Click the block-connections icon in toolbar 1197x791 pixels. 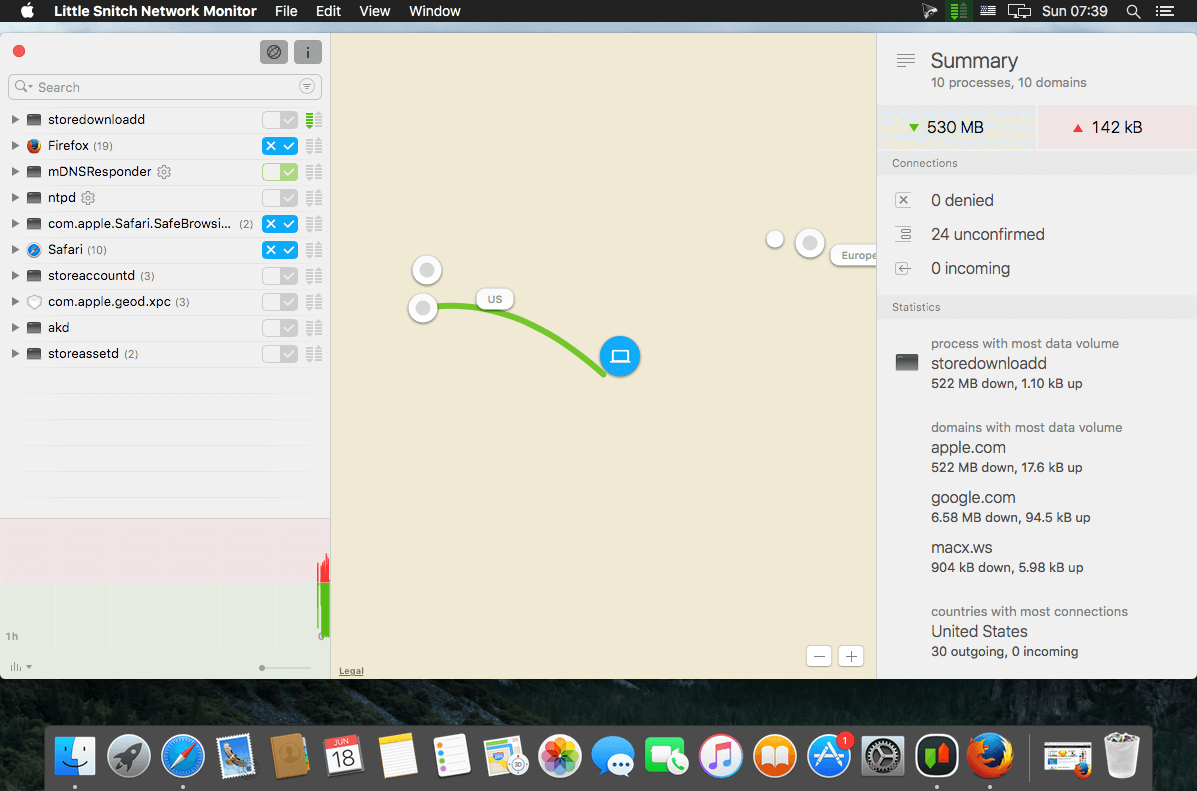274,52
